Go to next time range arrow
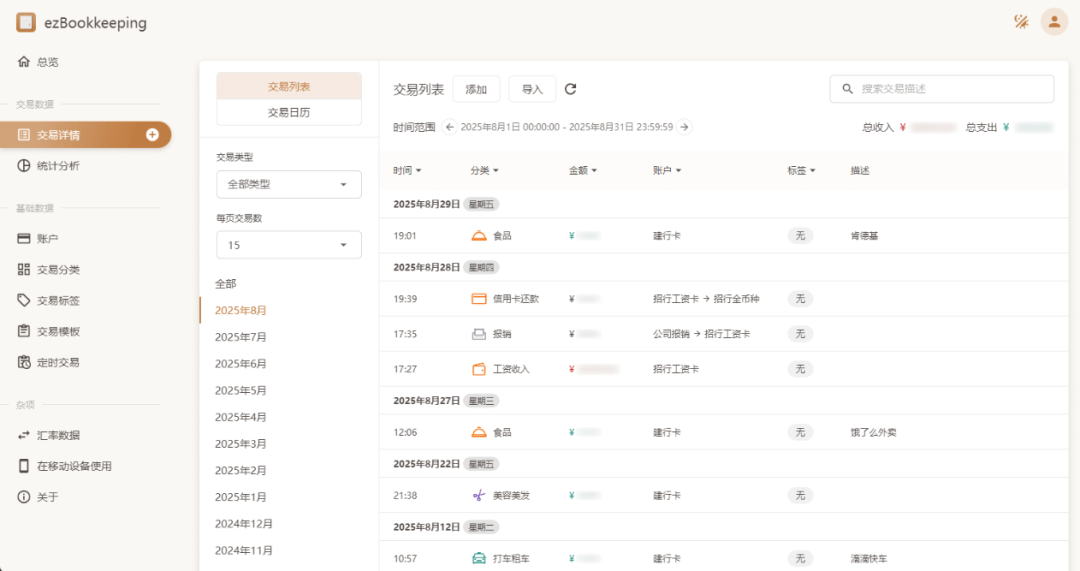The image size is (1080, 571). [684, 127]
